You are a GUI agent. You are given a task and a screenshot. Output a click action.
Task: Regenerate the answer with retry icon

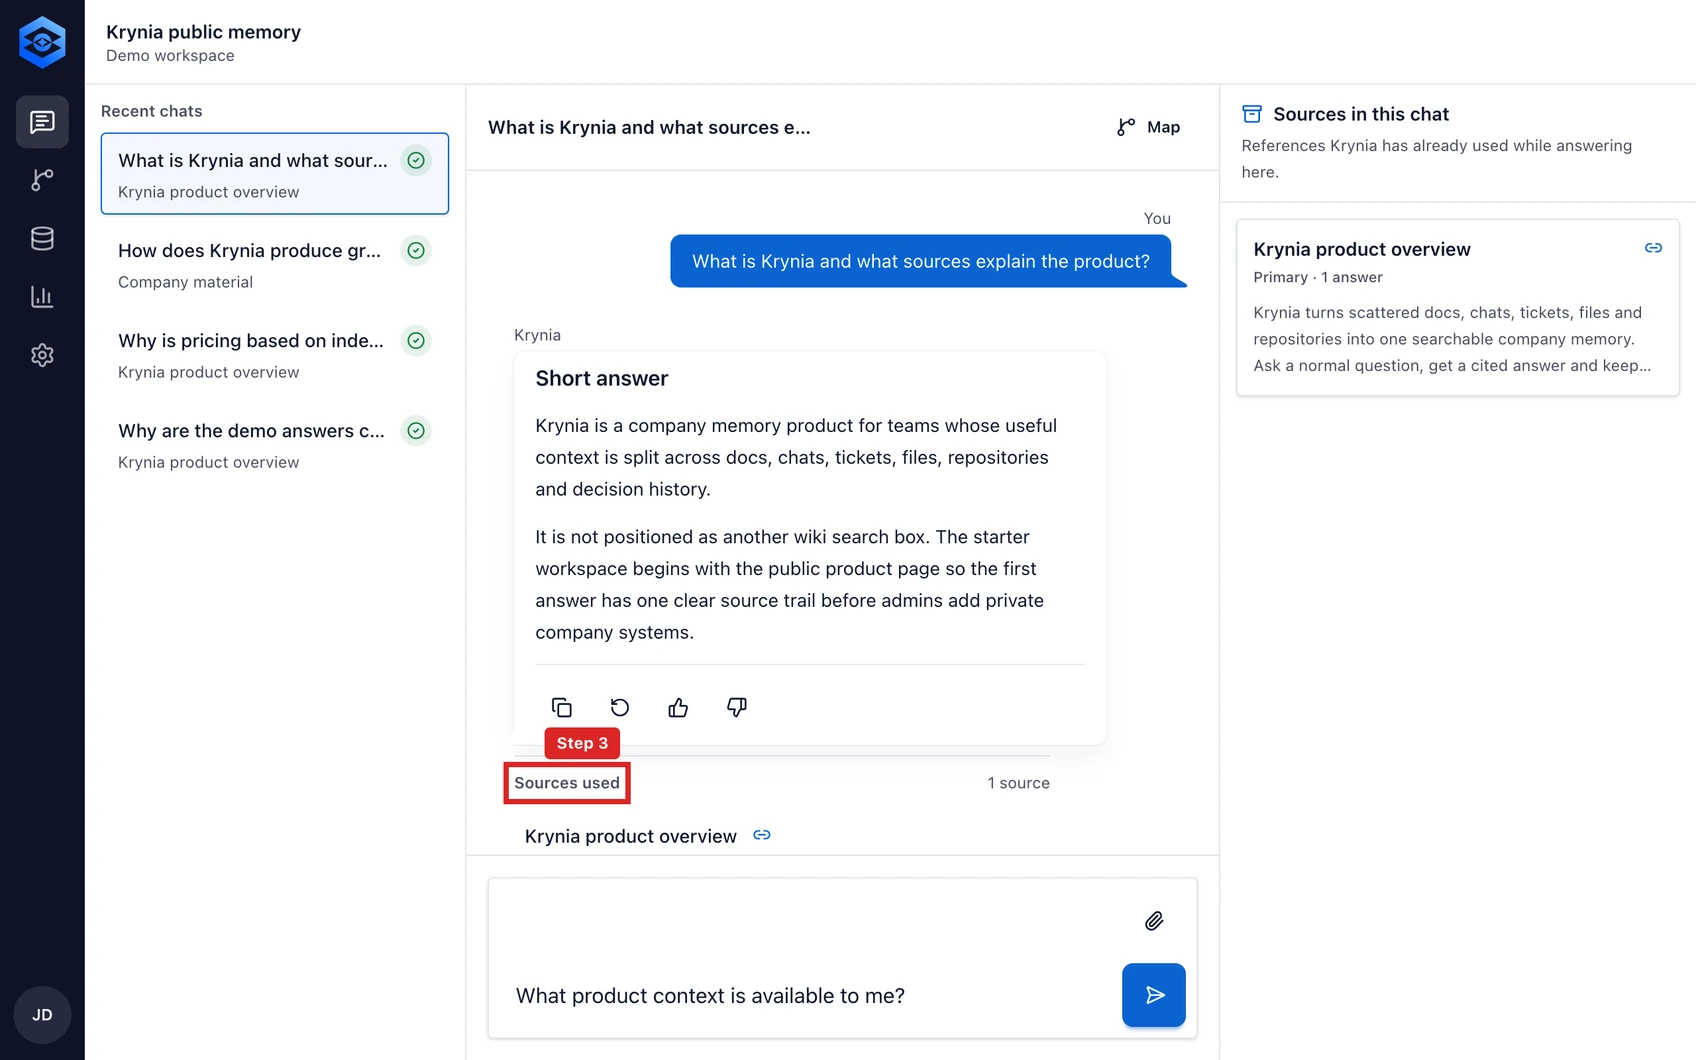pyautogui.click(x=620, y=708)
